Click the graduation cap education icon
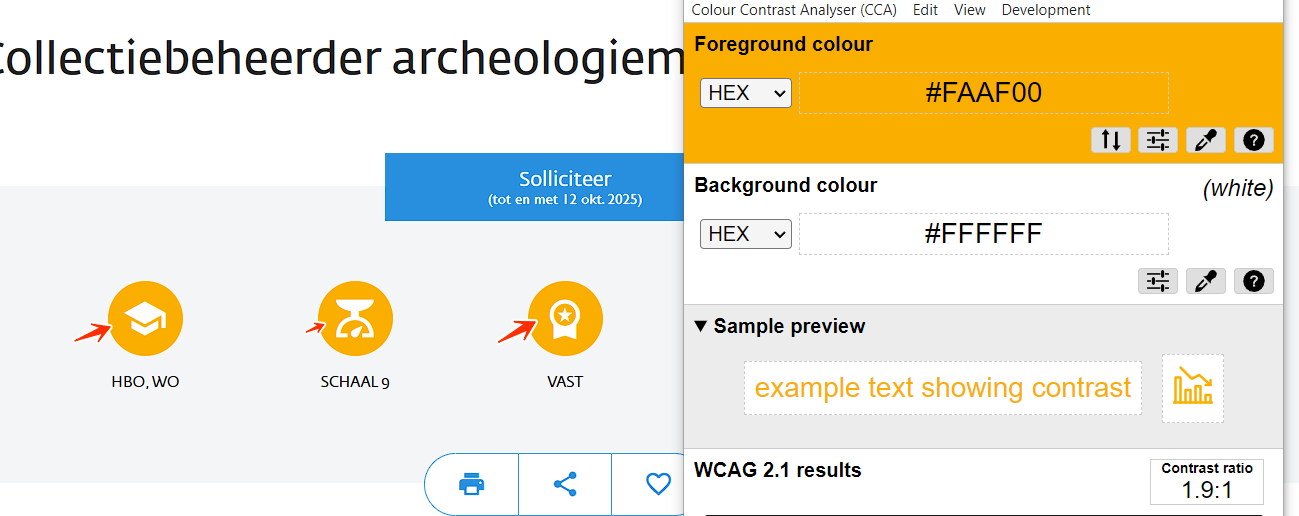1299x516 pixels. (x=145, y=319)
